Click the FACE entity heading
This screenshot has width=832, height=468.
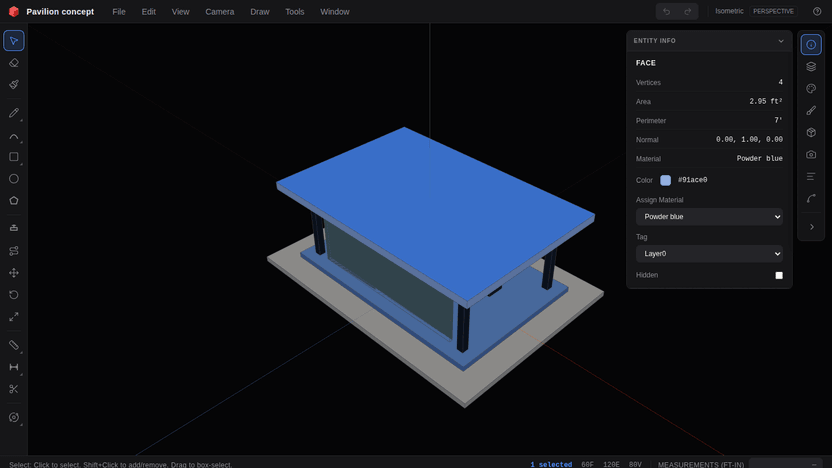646,63
